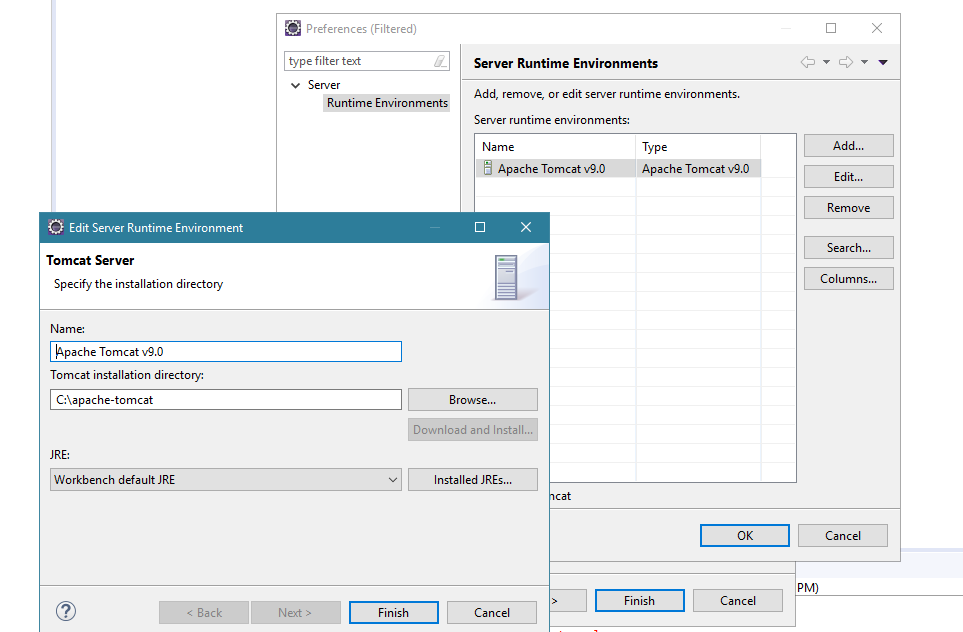Open forward history dropdown arrow in Preferences

point(864,62)
